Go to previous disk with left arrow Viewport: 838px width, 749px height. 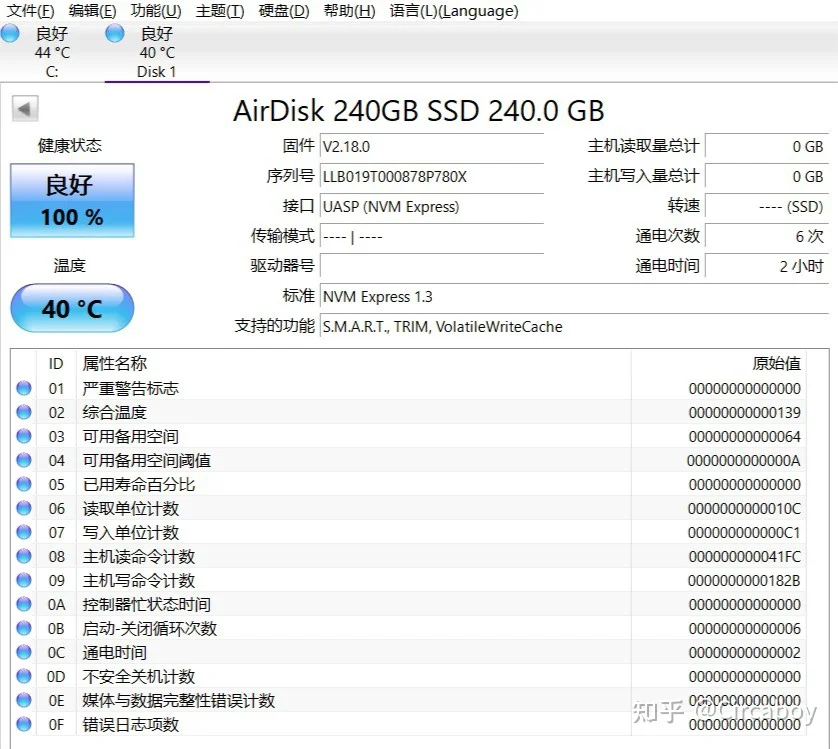(x=25, y=109)
